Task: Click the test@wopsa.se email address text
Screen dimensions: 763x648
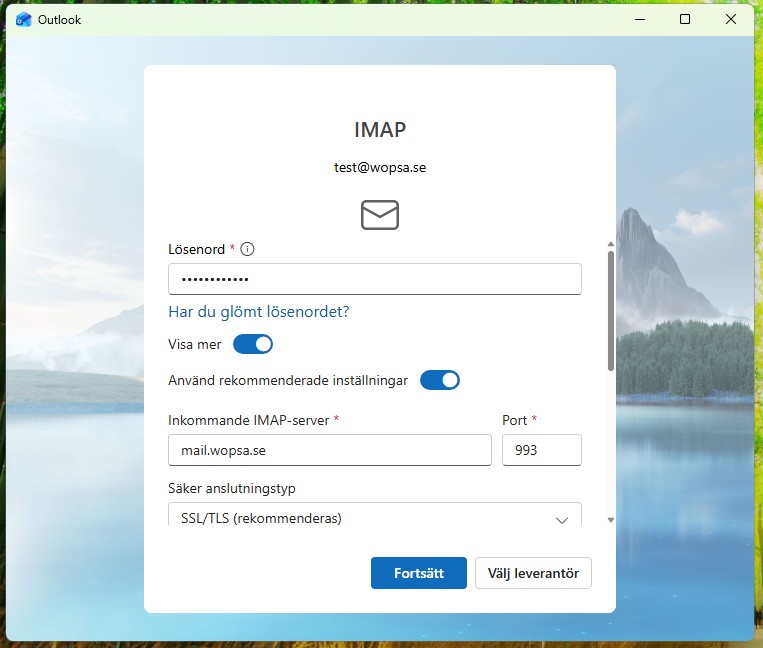Action: point(380,168)
